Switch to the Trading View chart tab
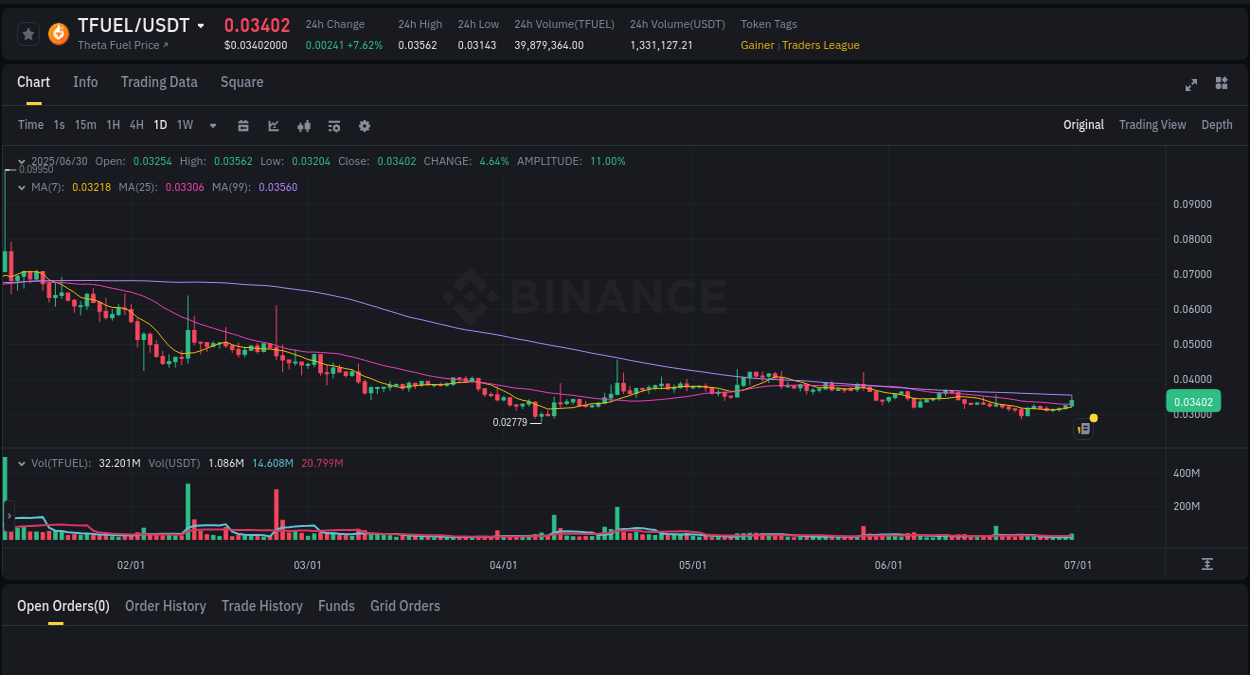The image size is (1250, 675). [1152, 125]
